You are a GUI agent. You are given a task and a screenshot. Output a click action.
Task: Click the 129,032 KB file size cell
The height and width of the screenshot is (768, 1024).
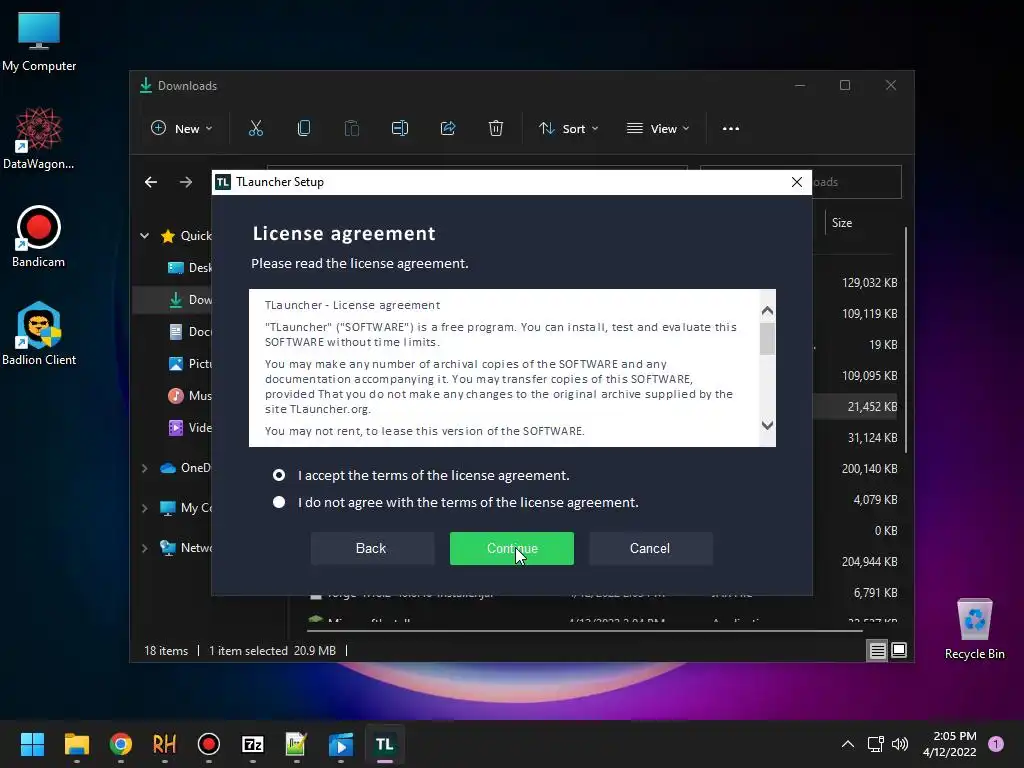[x=870, y=283]
